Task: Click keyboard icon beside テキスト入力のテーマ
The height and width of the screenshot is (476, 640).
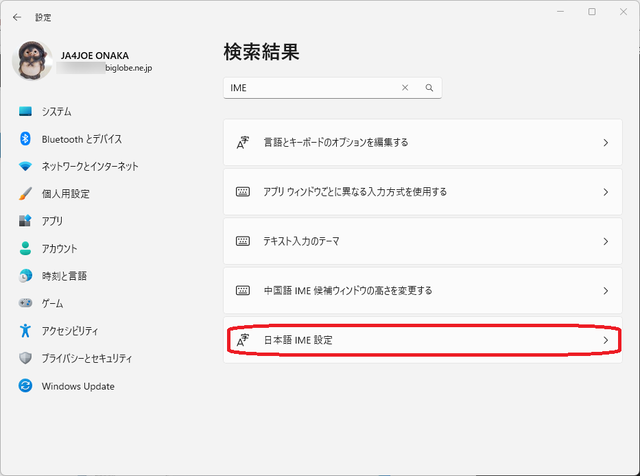Action: [243, 241]
